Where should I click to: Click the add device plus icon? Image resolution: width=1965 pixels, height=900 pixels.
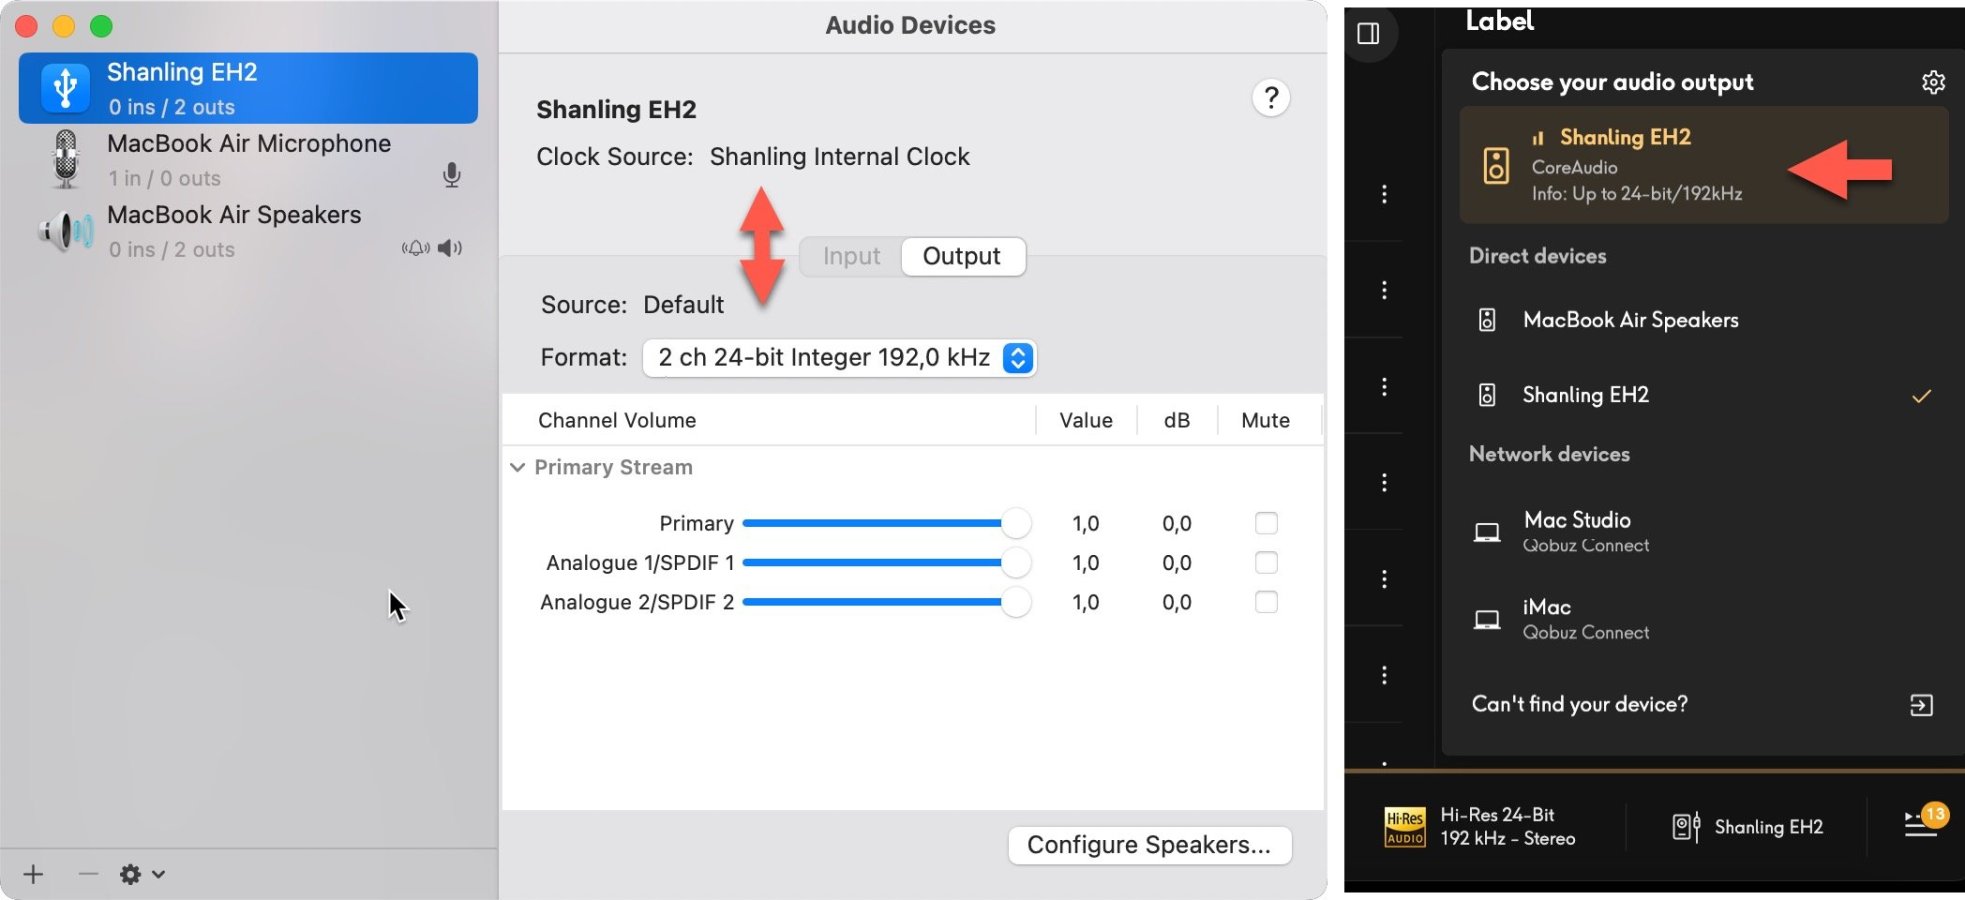[x=33, y=875]
